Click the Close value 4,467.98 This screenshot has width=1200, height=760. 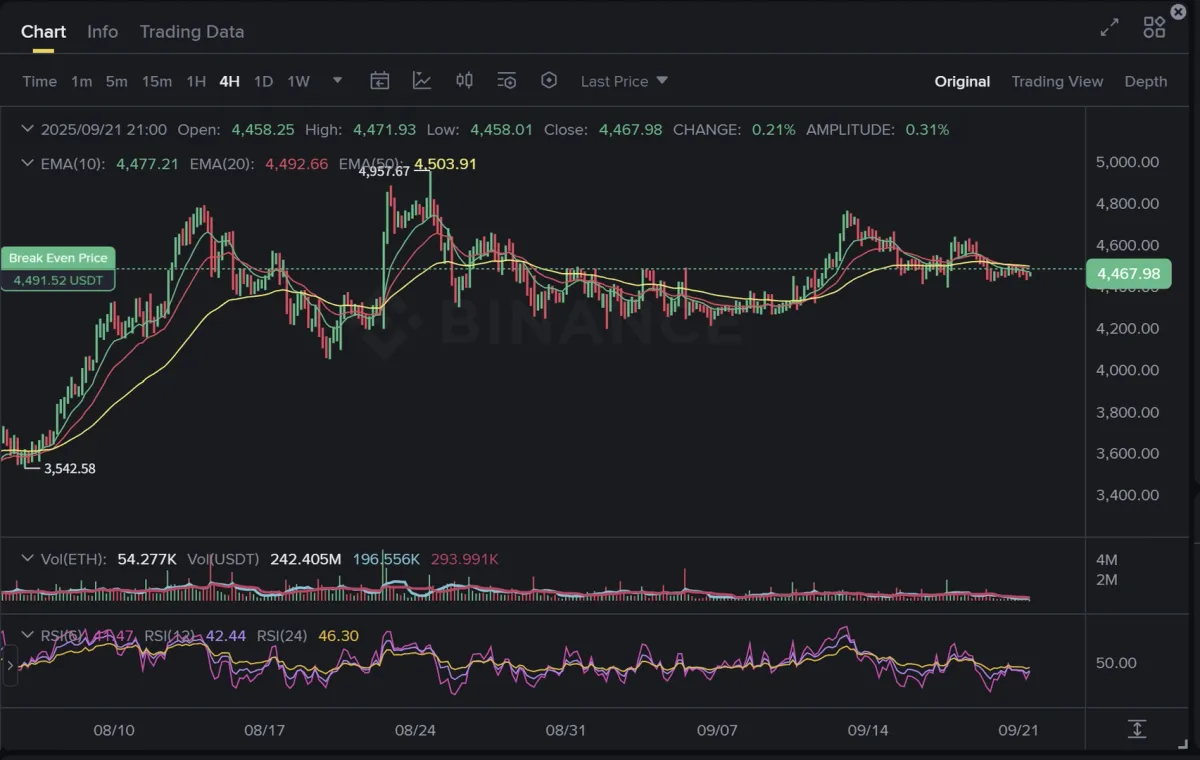[630, 129]
